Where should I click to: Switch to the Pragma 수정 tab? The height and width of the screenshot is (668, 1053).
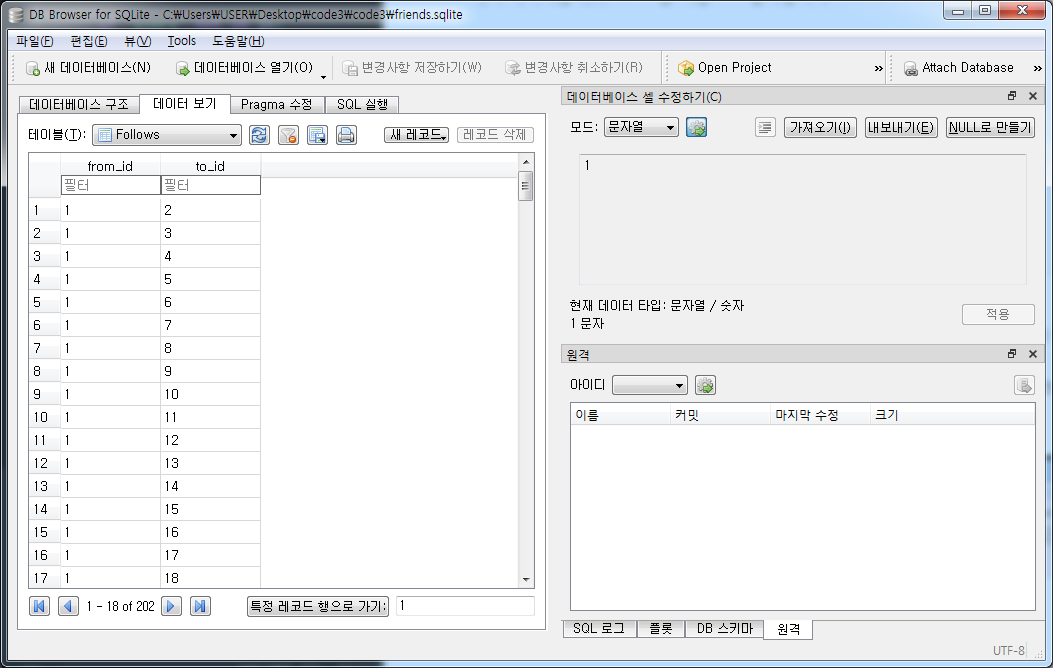[x=277, y=105]
